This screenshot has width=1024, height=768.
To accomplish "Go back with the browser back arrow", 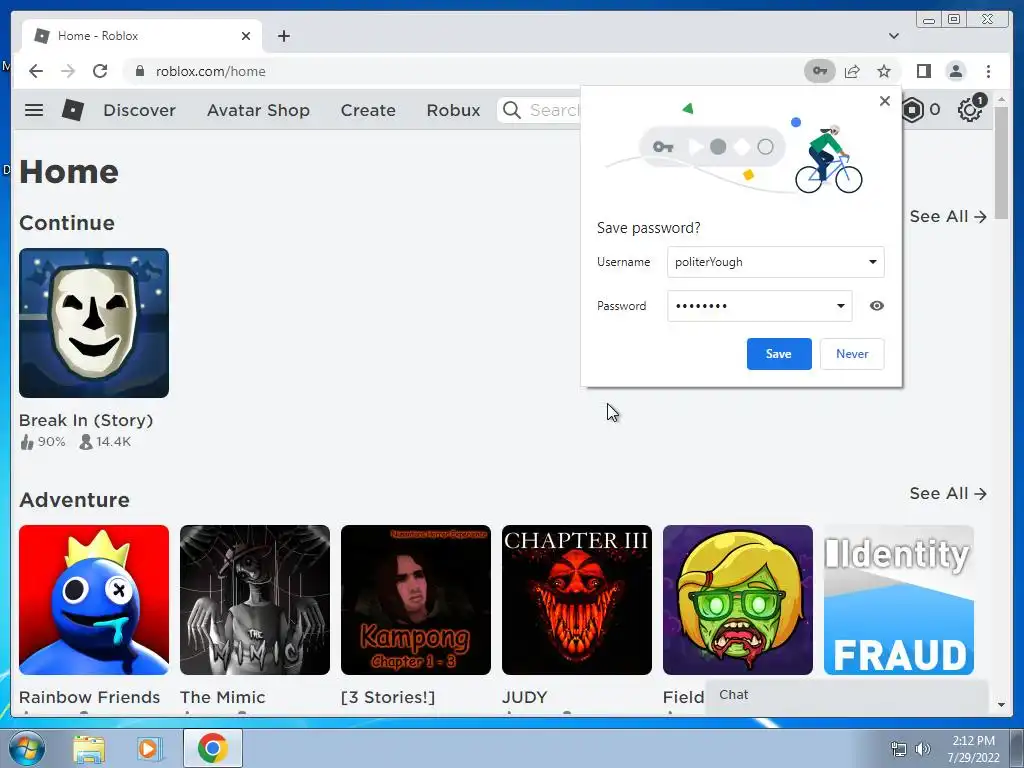I will coord(36,71).
